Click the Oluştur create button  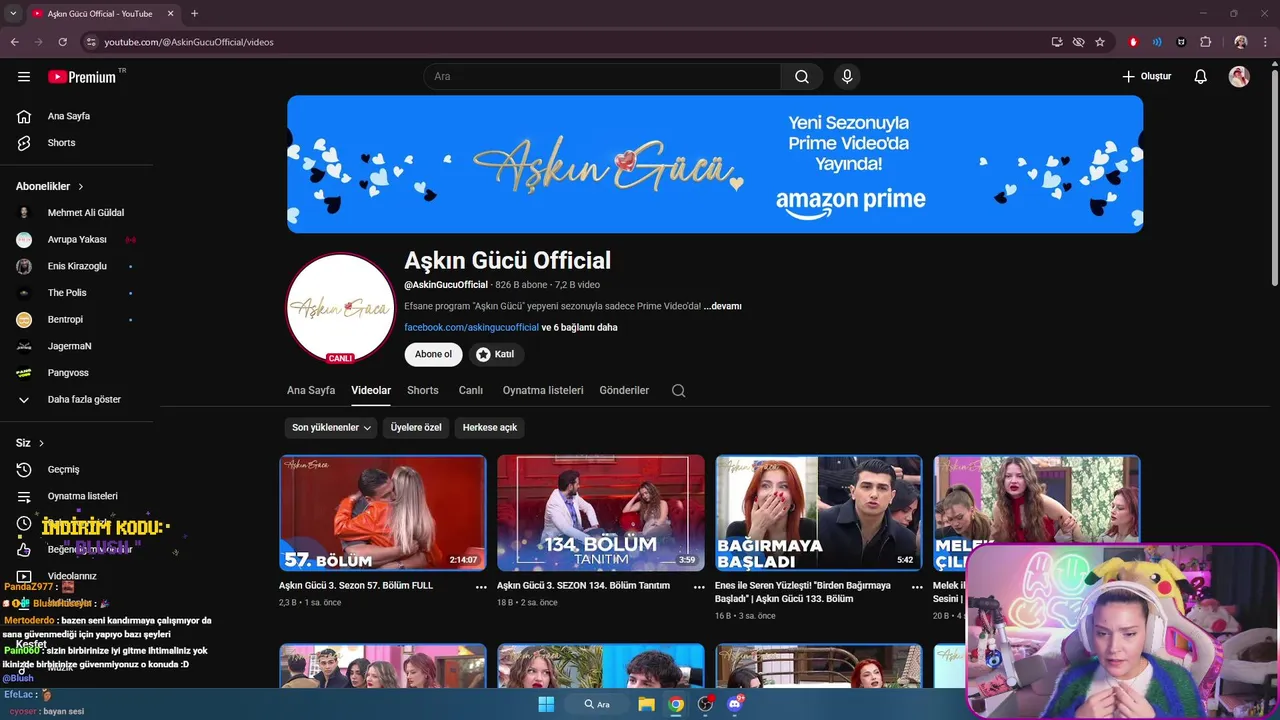tap(1146, 77)
